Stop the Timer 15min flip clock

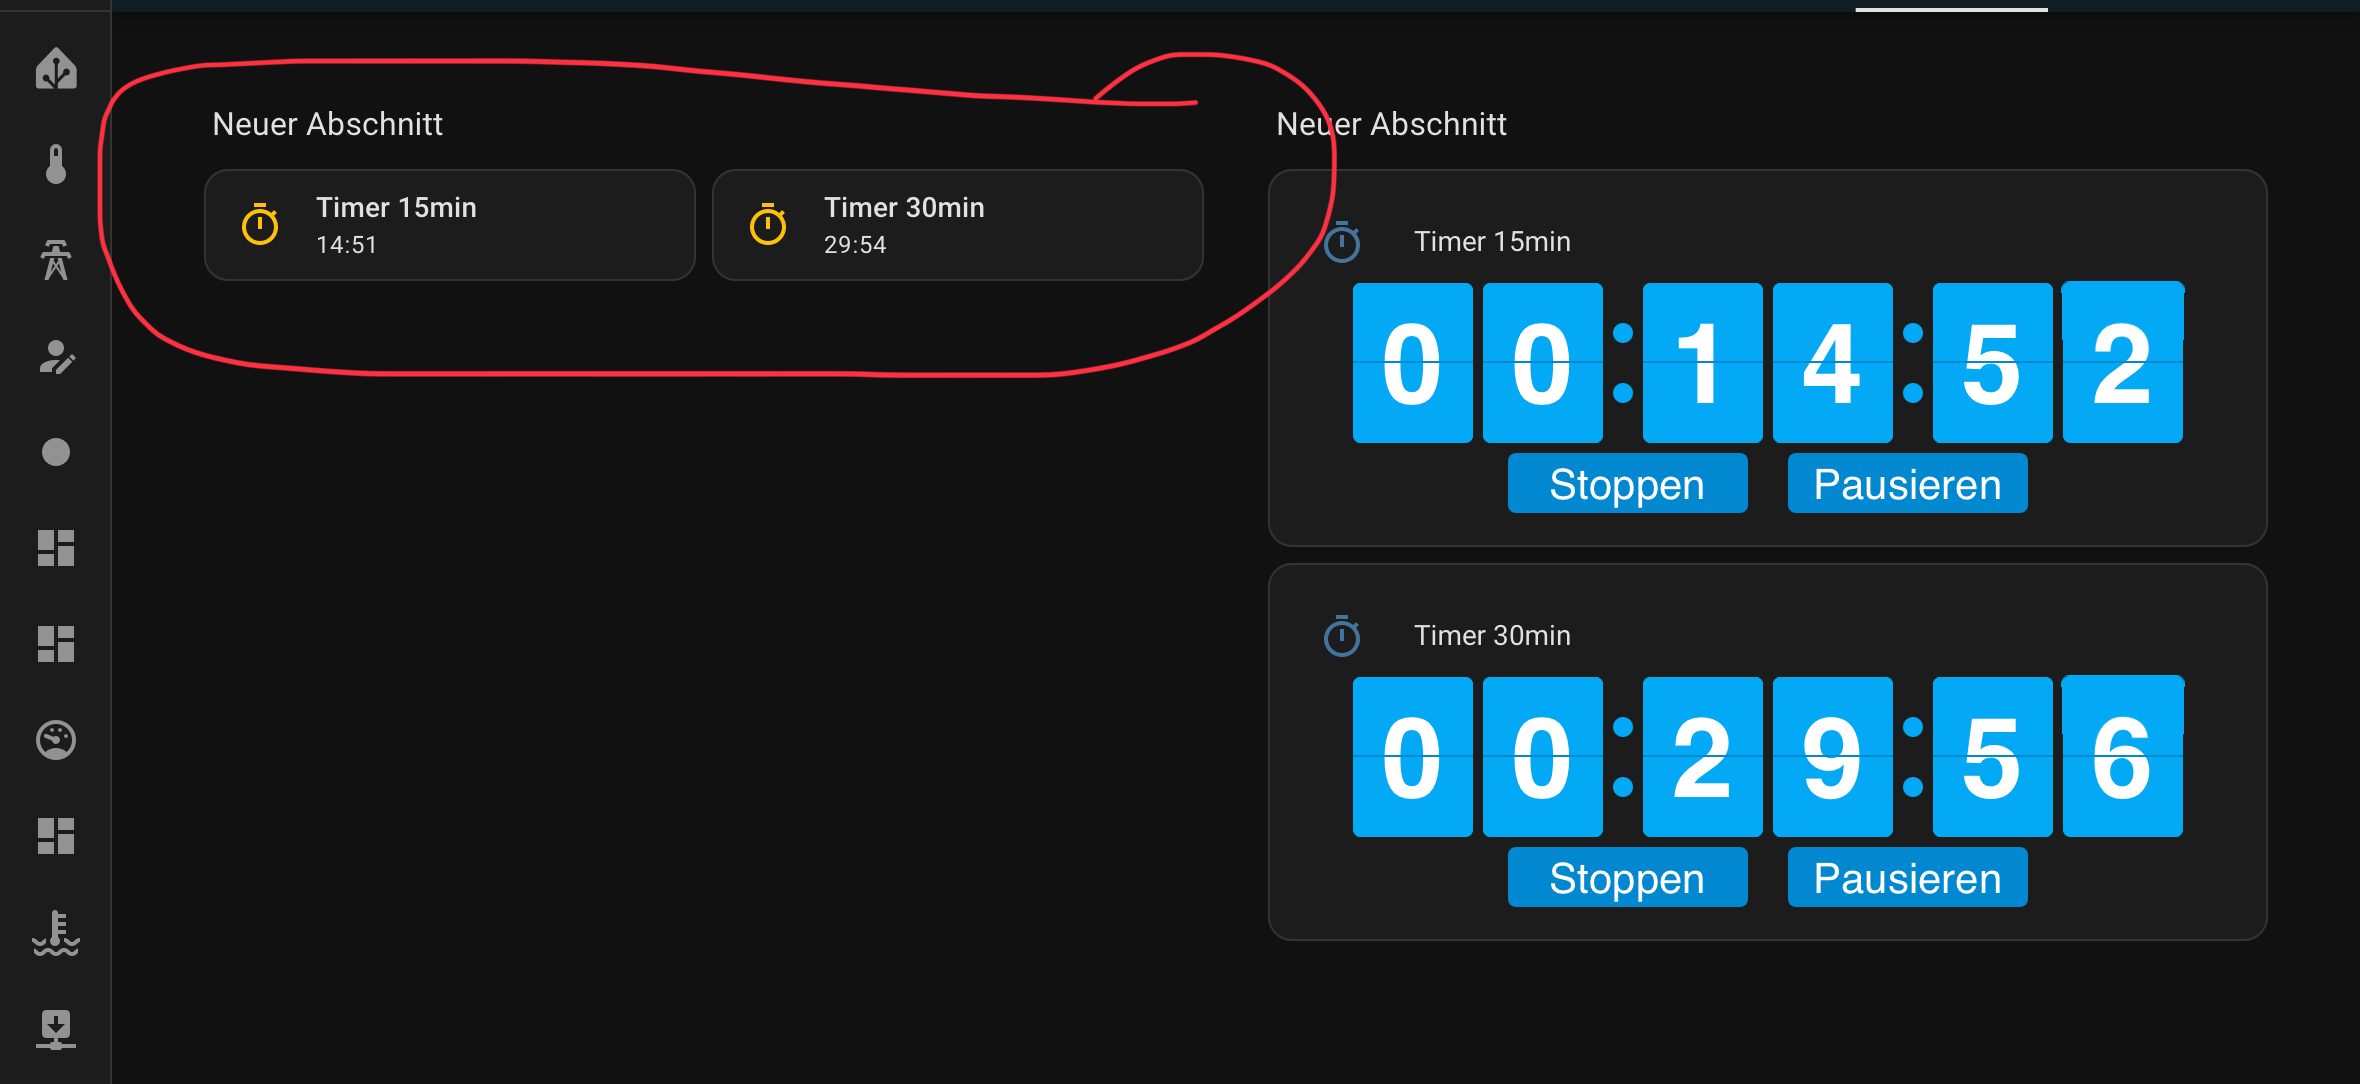(1627, 484)
